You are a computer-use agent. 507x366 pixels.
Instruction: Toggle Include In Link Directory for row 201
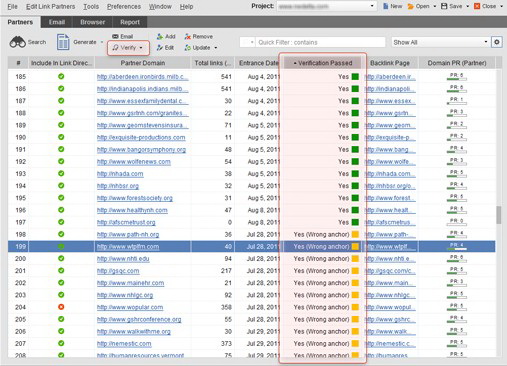(x=61, y=270)
